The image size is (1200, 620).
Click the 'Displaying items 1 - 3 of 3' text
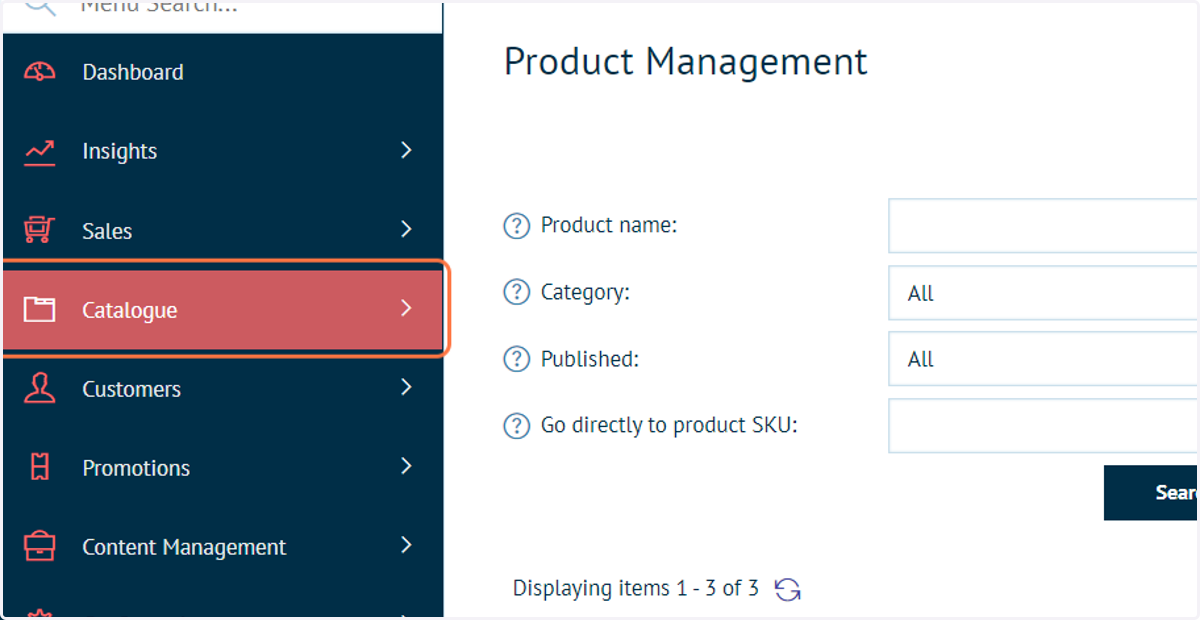tap(636, 588)
